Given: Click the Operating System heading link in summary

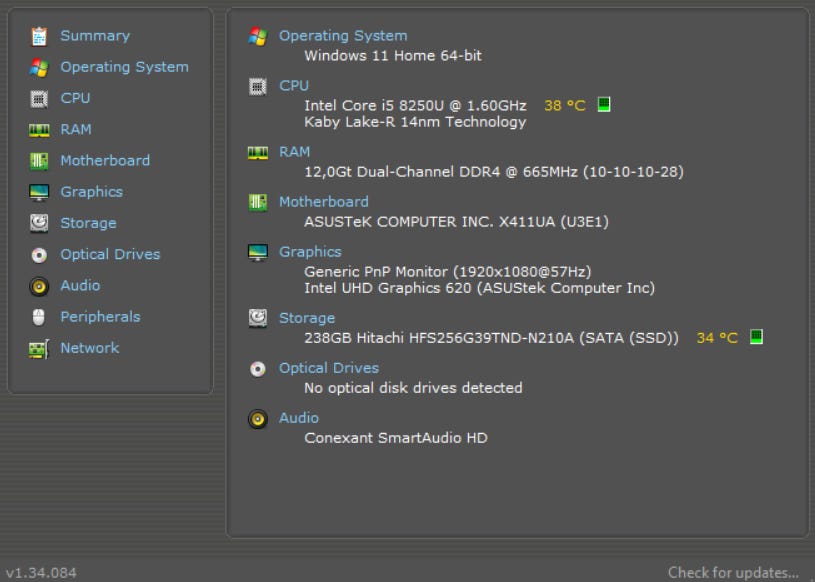Looking at the screenshot, I should point(343,36).
